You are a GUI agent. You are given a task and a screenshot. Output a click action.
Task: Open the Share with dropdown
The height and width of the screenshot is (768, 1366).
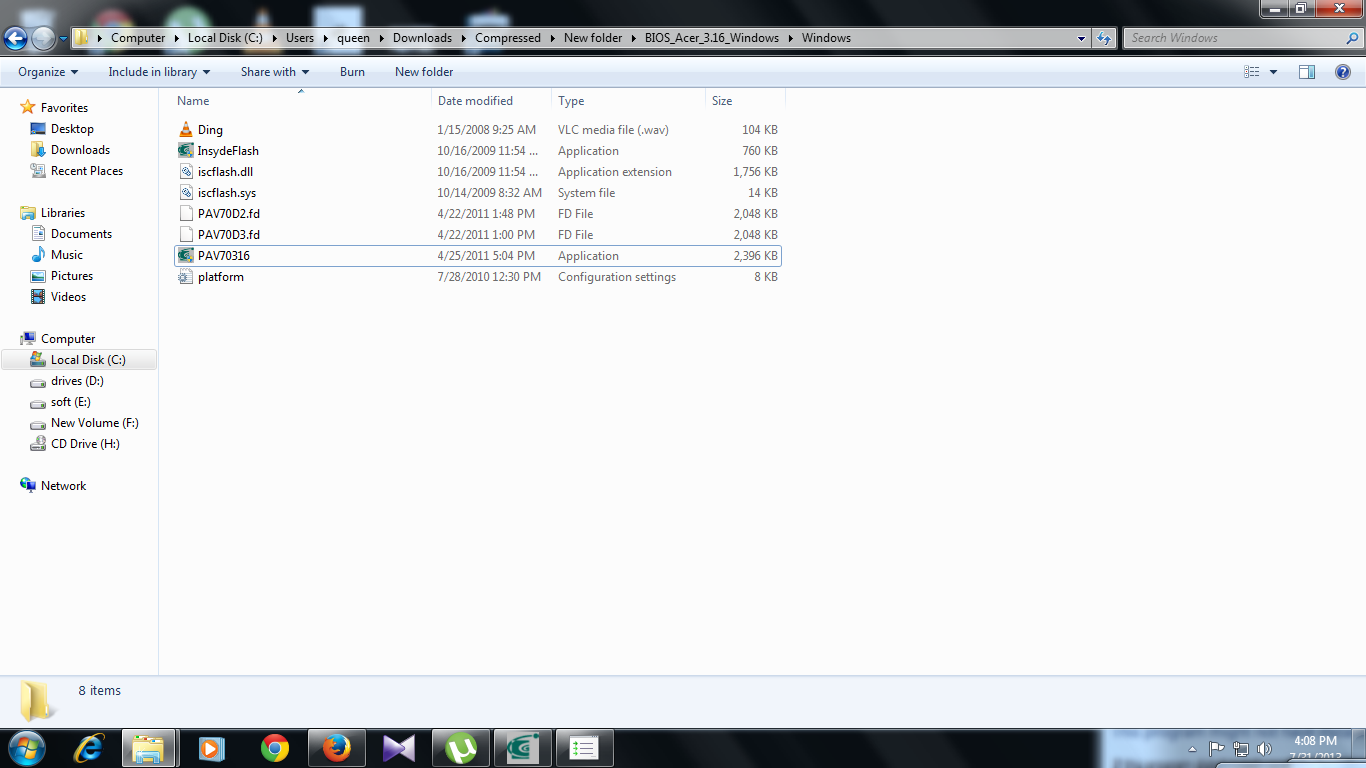[275, 72]
